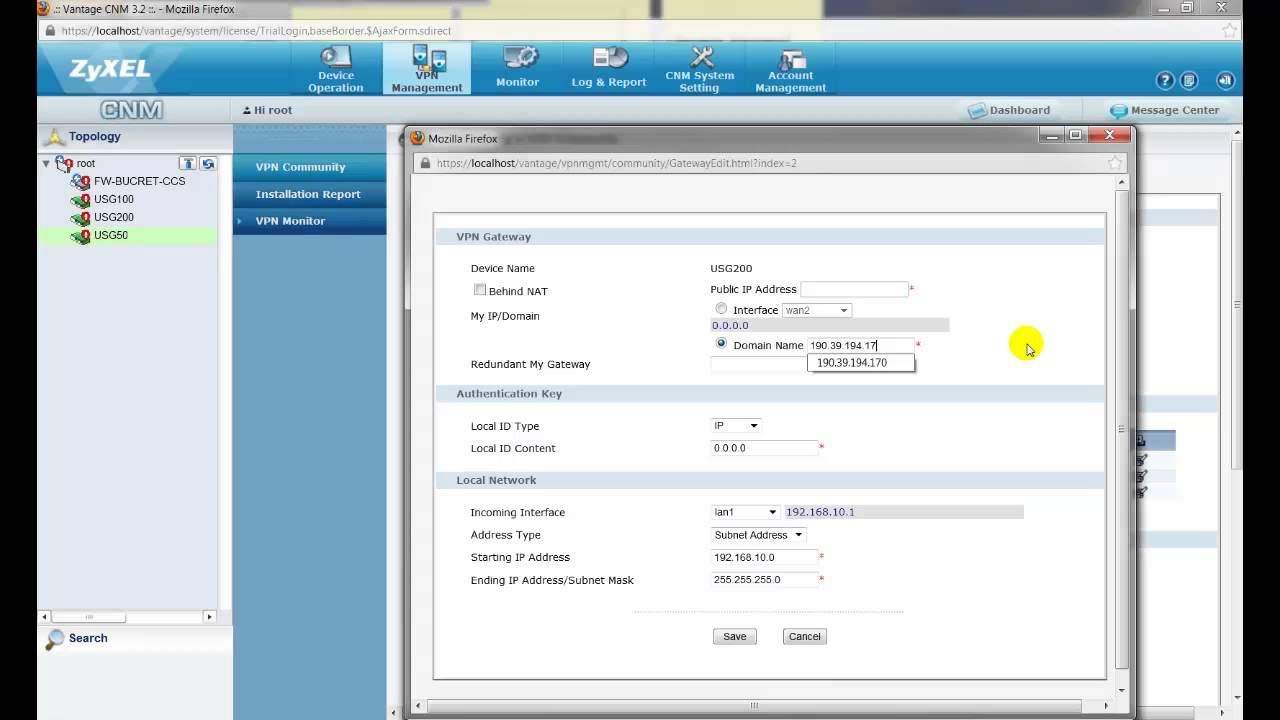1280x720 pixels.
Task: Select USG100 device in tree
Action: click(x=113, y=199)
